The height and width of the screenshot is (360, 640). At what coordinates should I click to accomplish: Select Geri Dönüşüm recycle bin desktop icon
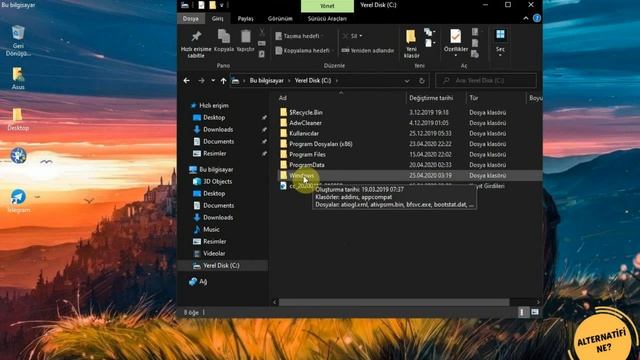18,40
